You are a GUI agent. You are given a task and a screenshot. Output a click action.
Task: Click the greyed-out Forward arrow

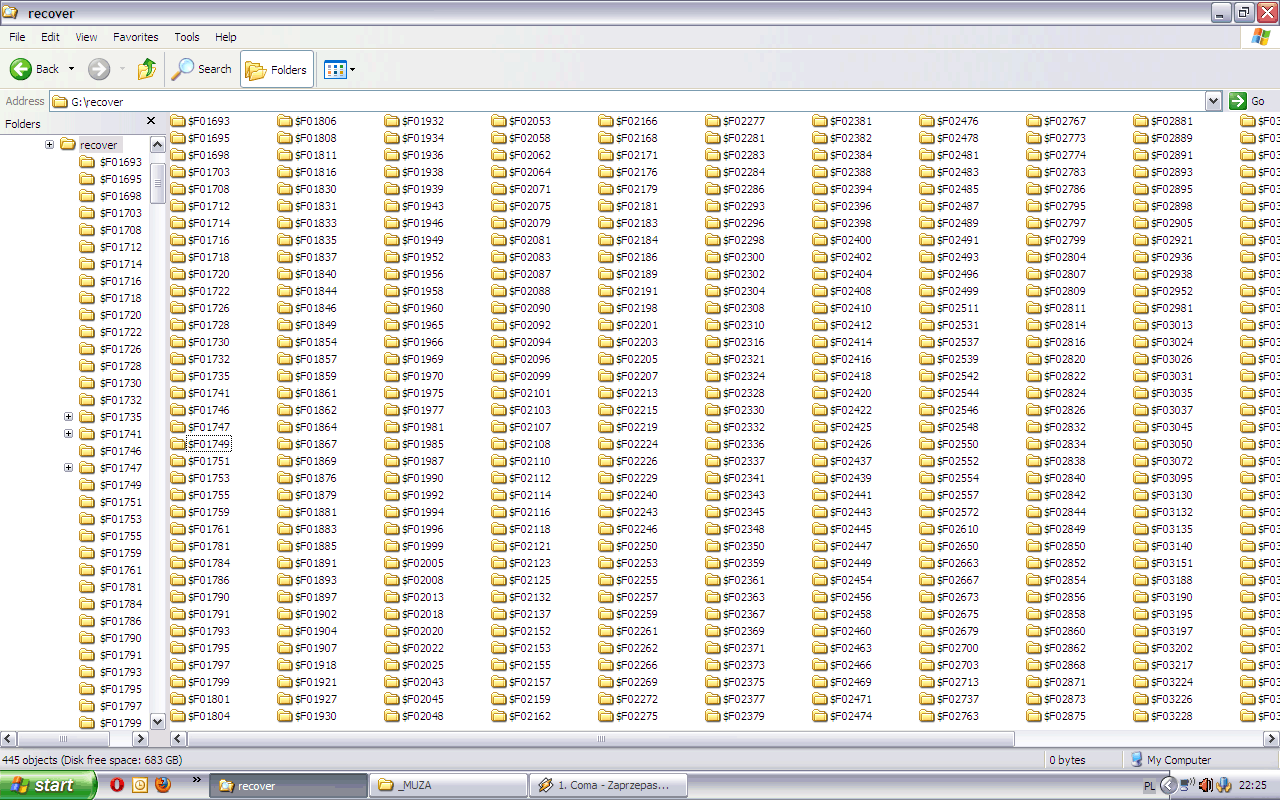tap(99, 69)
